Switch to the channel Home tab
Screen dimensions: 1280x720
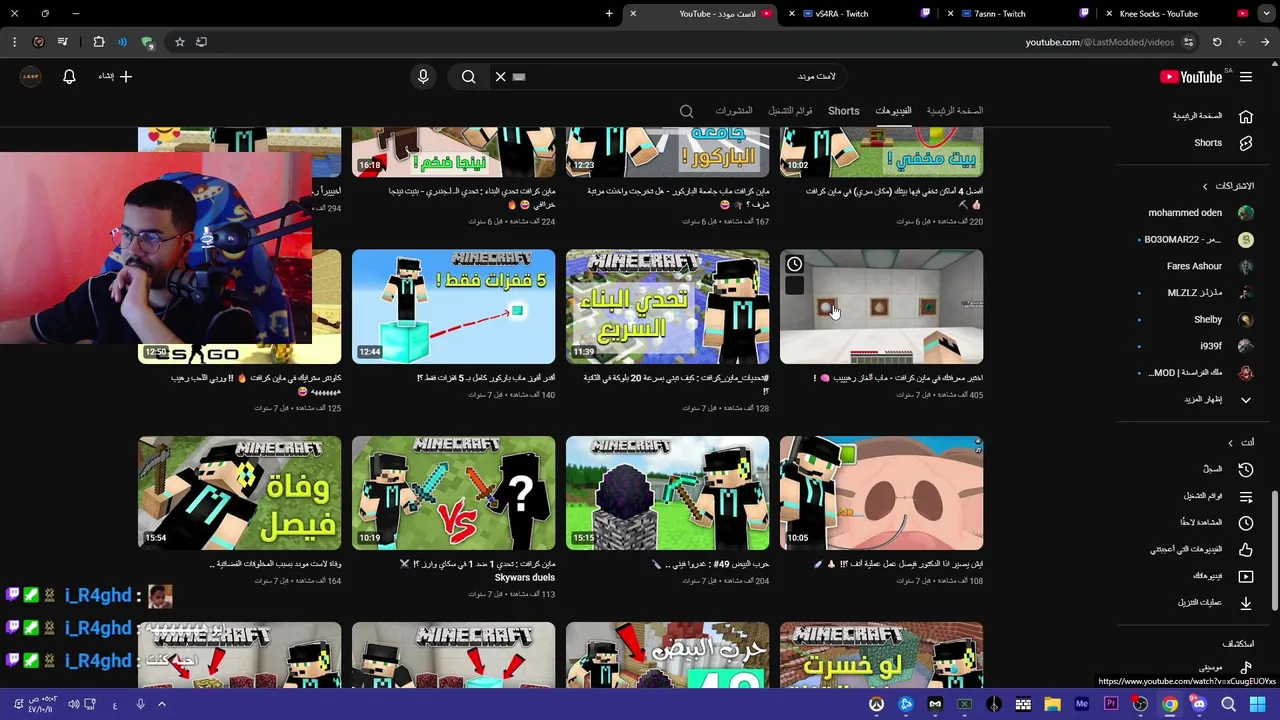954,111
